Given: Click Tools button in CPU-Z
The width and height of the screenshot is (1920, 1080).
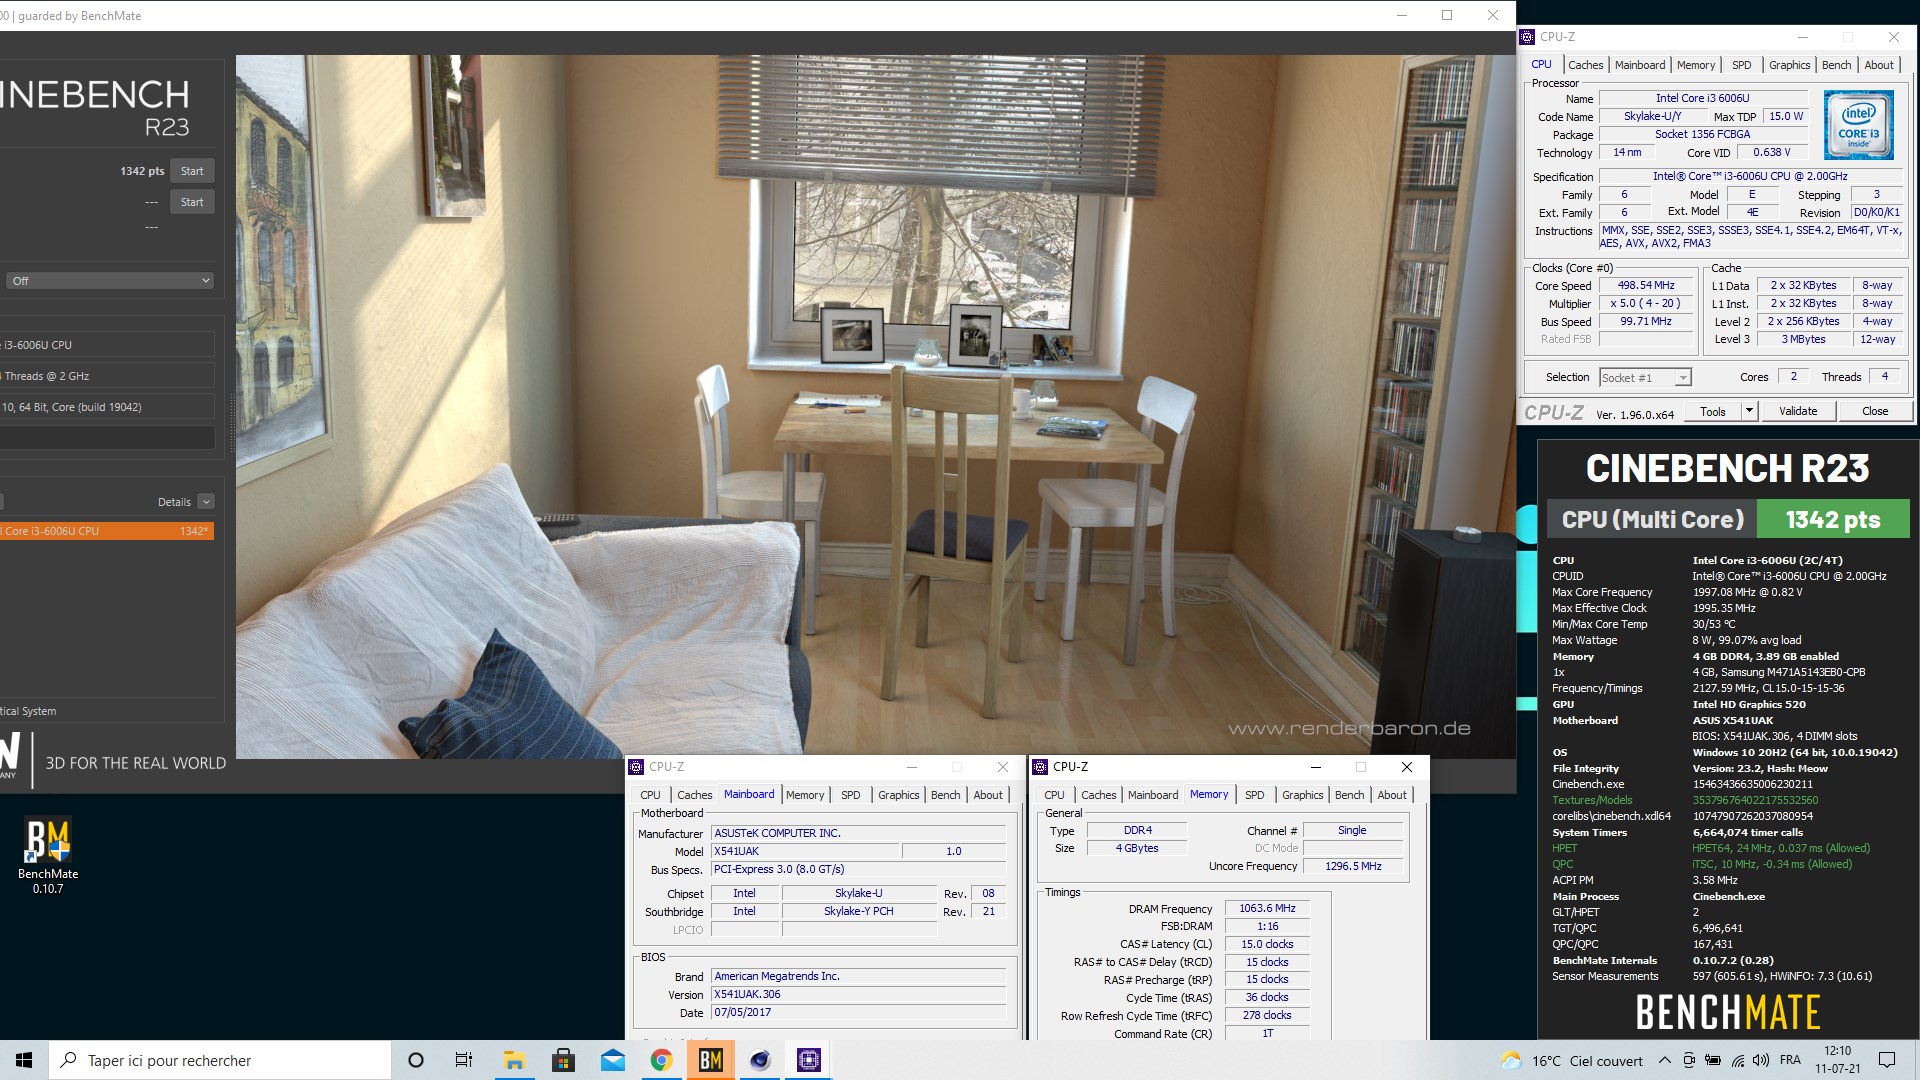Looking at the screenshot, I should 1712,411.
